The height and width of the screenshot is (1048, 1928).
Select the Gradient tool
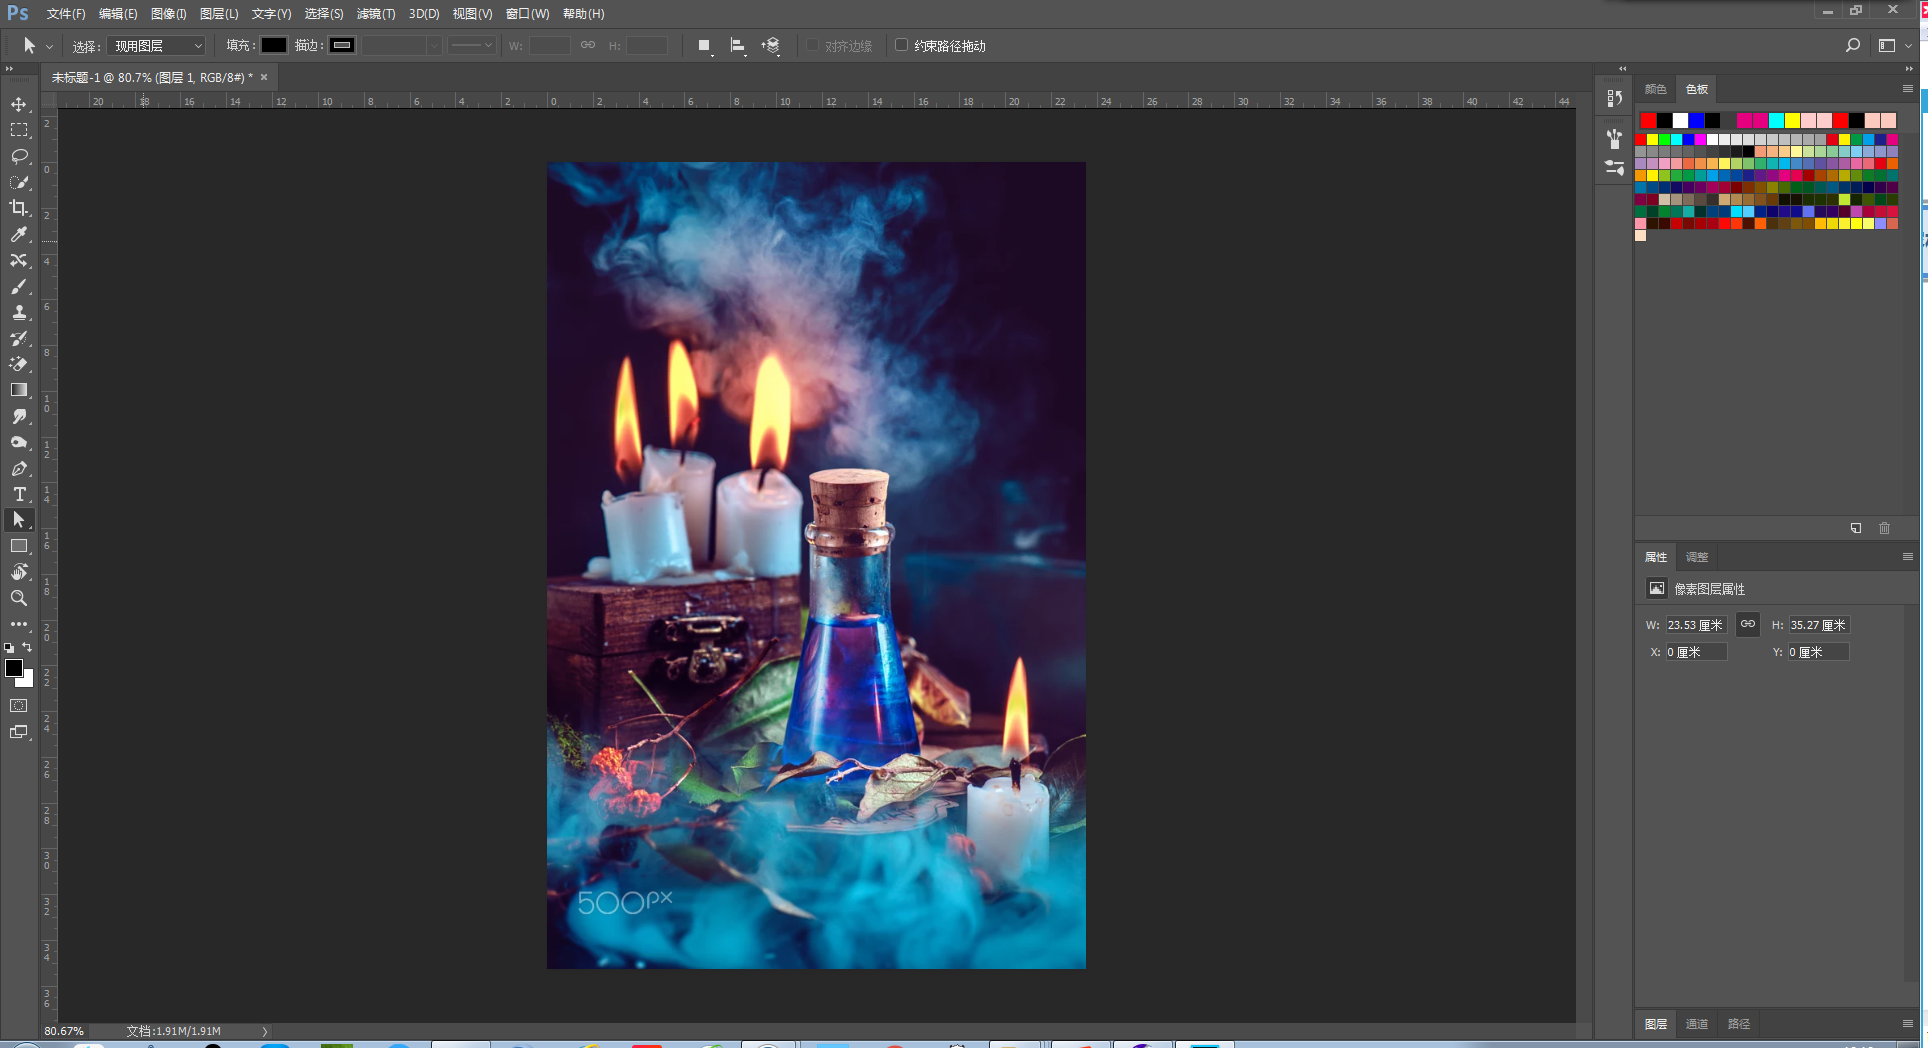point(19,390)
